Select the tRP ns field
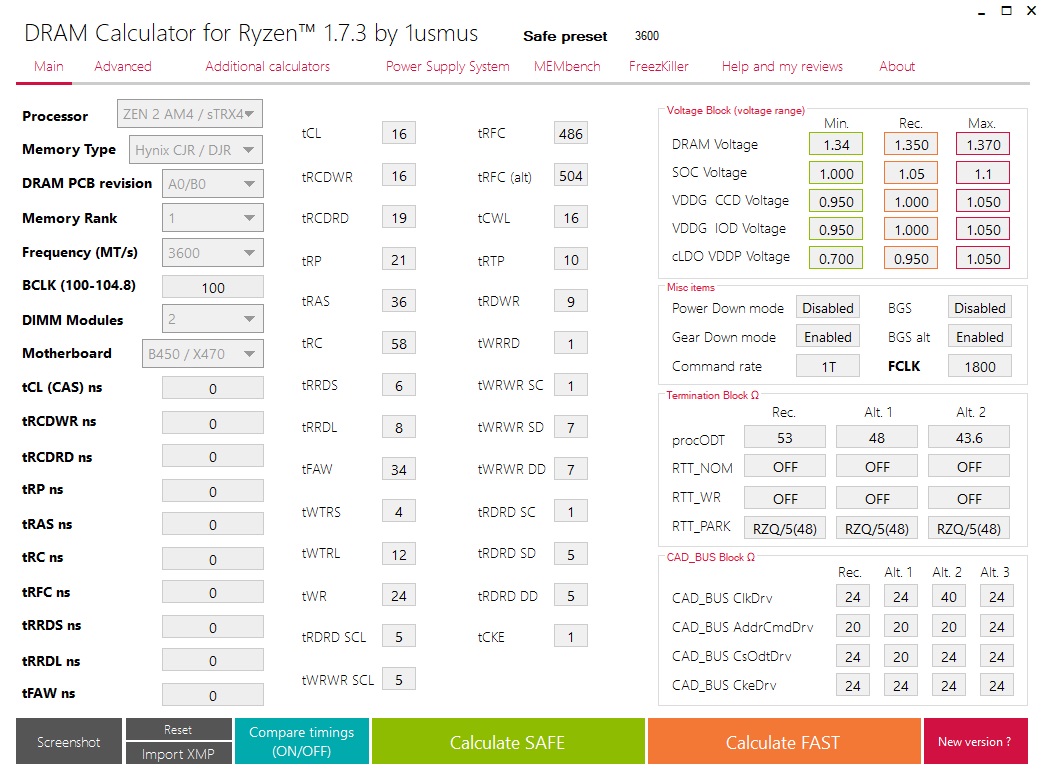Viewport: 1049px width, 781px height. (213, 491)
